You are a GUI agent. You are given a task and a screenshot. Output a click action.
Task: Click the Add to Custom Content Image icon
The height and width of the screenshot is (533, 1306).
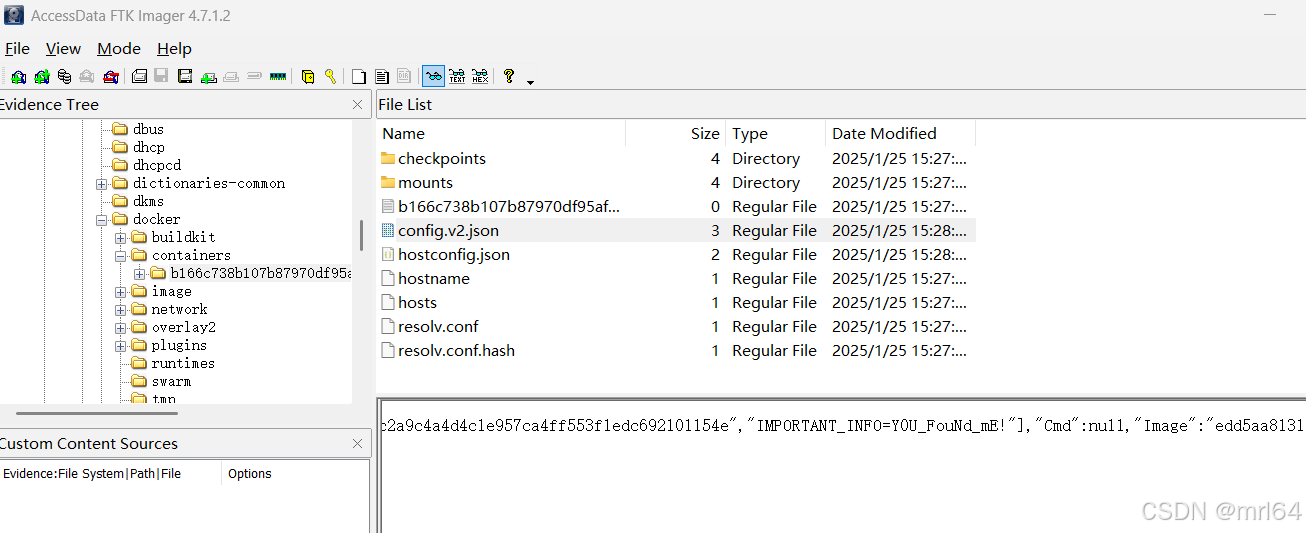(208, 76)
